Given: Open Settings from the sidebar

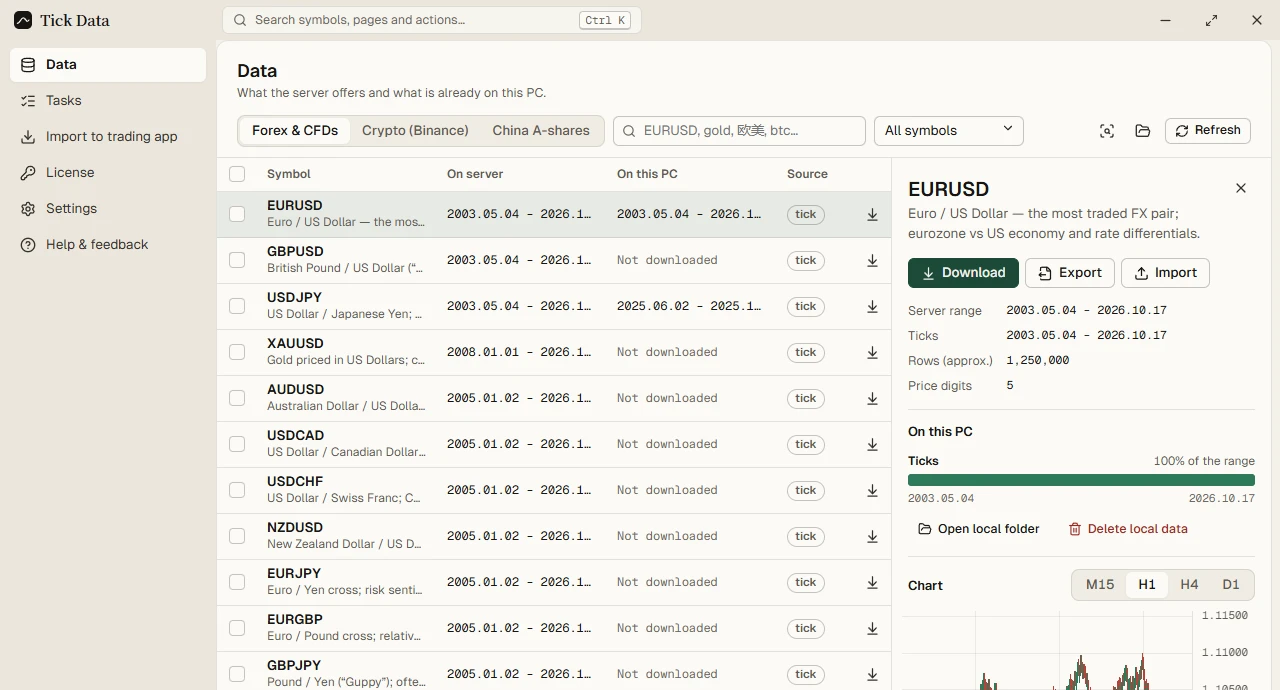Looking at the screenshot, I should pos(108,209).
